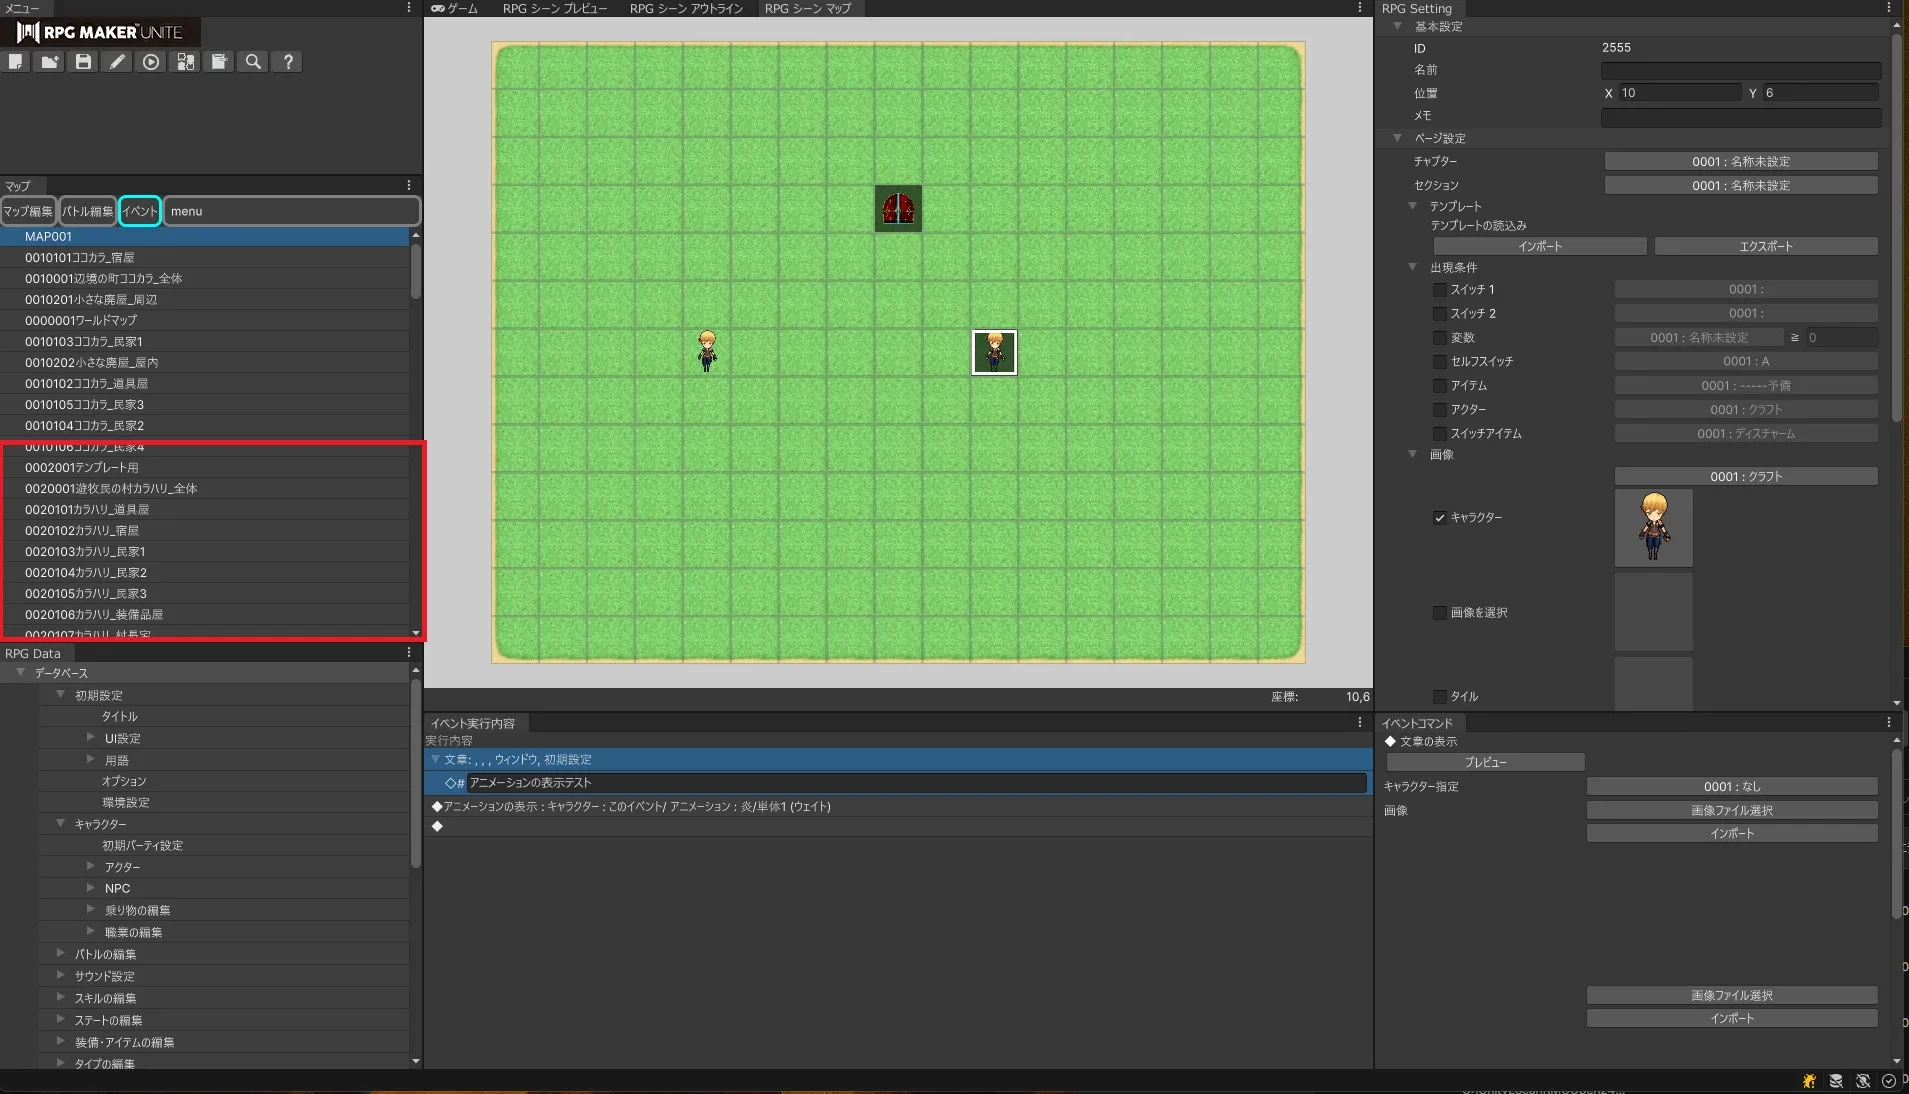Click the yellow debugger bug status icon
This screenshot has width=1909, height=1094.
[x=1809, y=1081]
